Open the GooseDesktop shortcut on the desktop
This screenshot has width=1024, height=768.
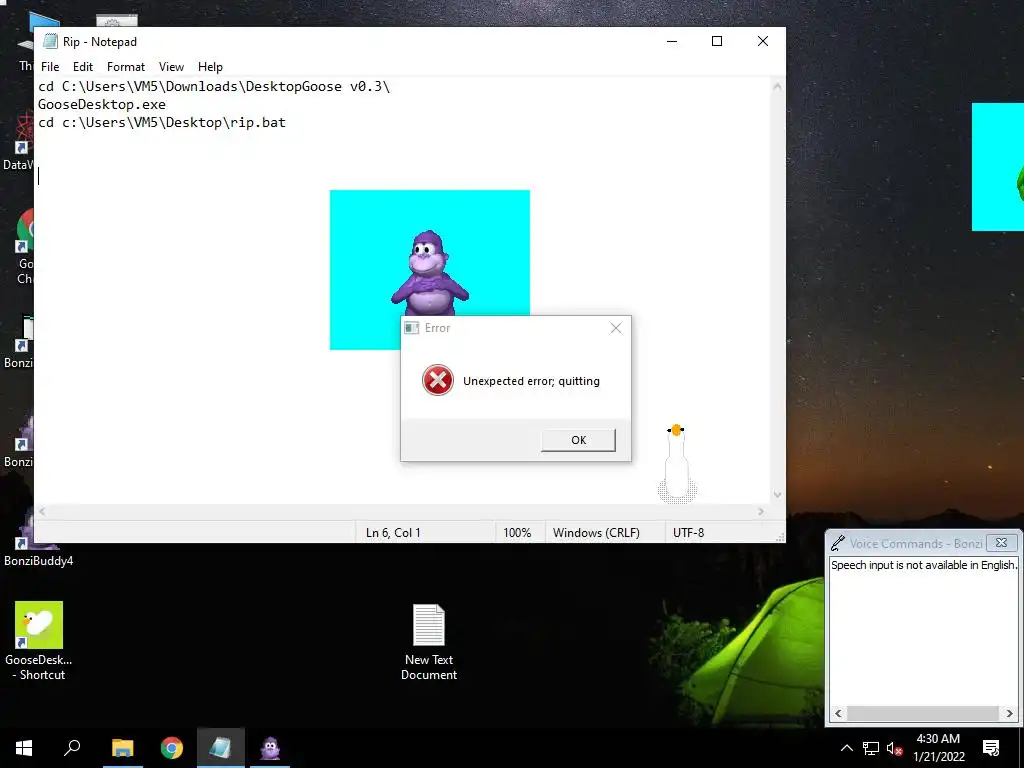click(39, 640)
